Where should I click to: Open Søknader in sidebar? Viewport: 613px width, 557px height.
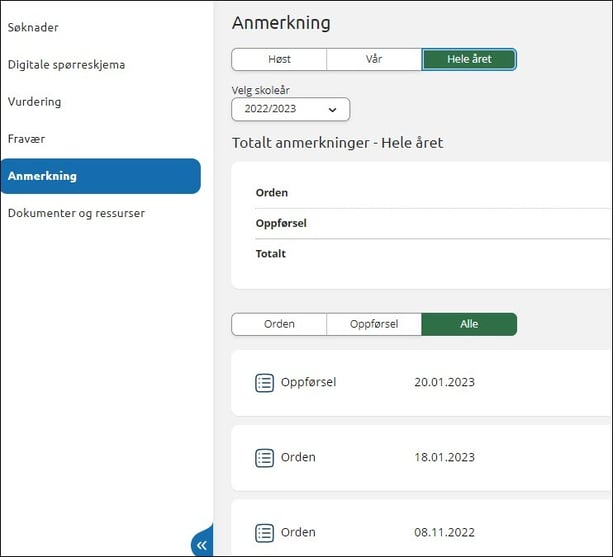pyautogui.click(x=33, y=27)
